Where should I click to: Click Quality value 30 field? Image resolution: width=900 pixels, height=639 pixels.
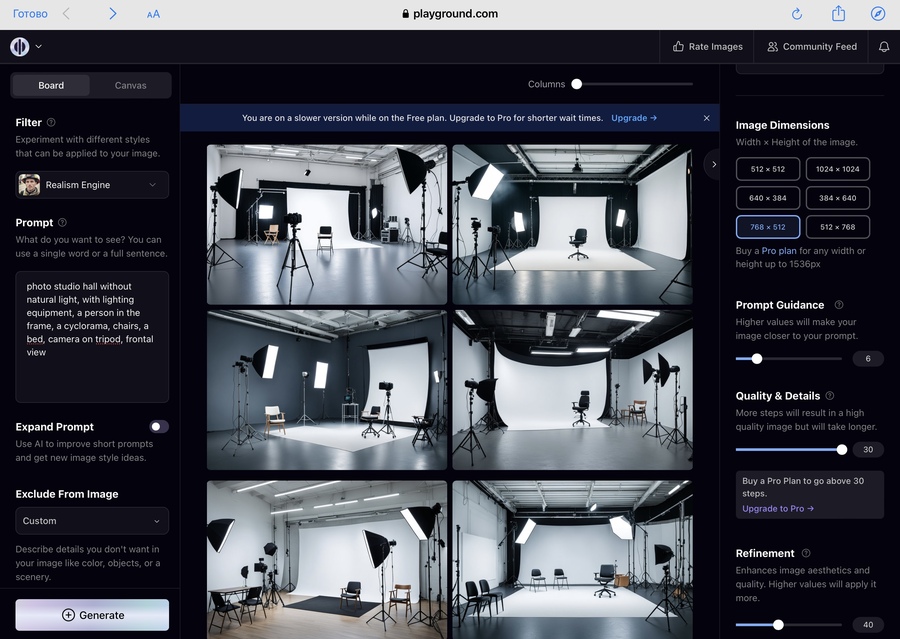pyautogui.click(x=868, y=450)
